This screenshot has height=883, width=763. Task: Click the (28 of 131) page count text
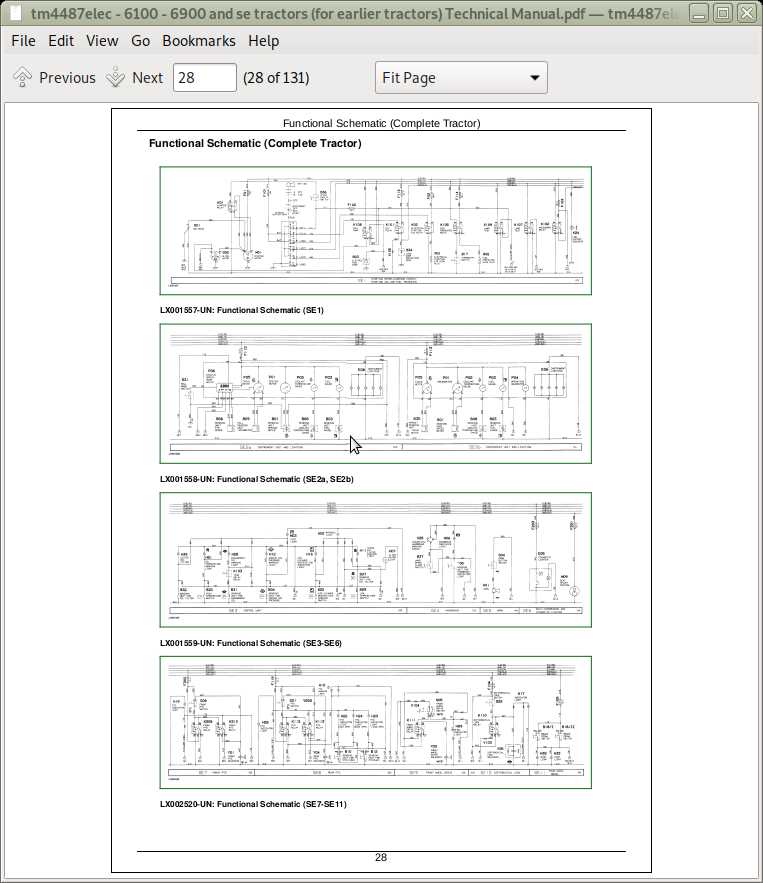pyautogui.click(x=276, y=78)
